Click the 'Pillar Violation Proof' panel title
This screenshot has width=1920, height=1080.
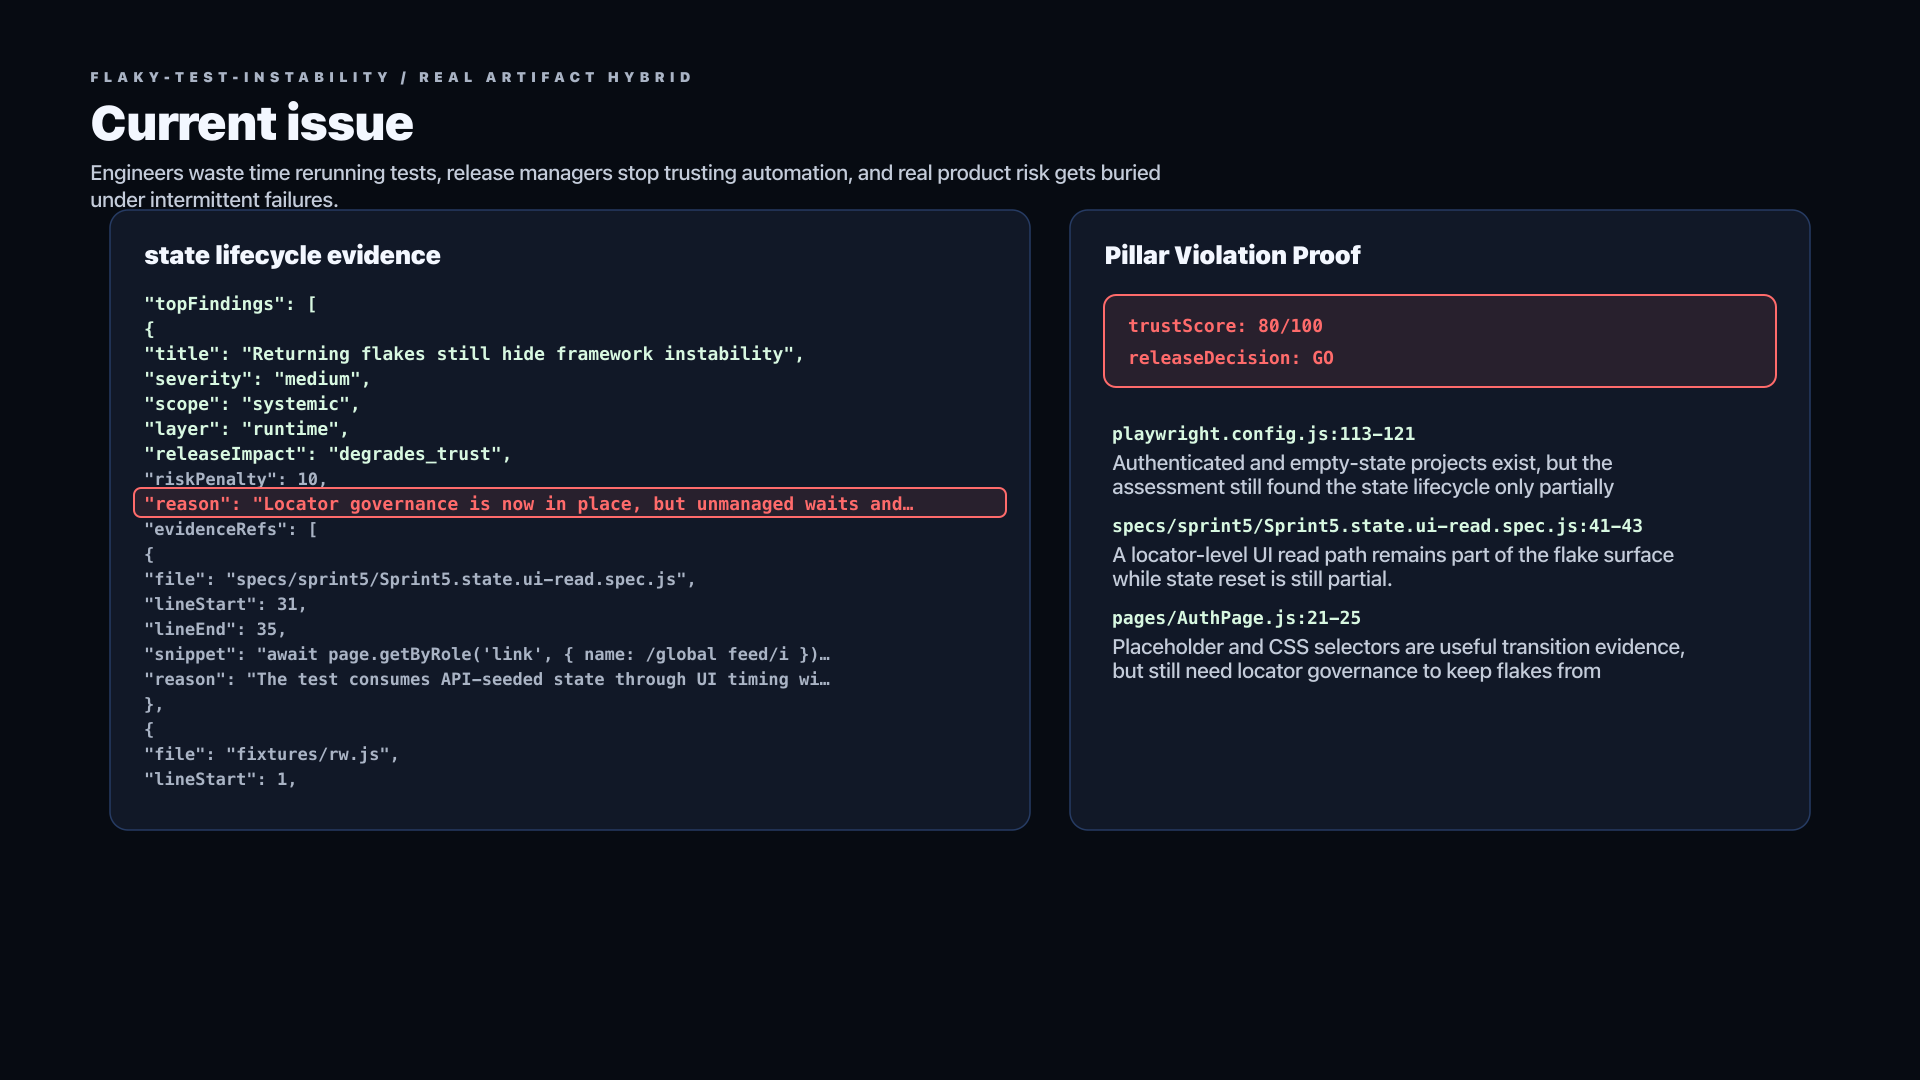[x=1232, y=255]
